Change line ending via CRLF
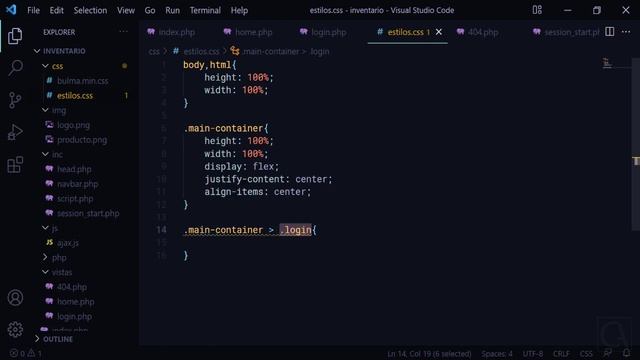The height and width of the screenshot is (360, 640). (561, 353)
